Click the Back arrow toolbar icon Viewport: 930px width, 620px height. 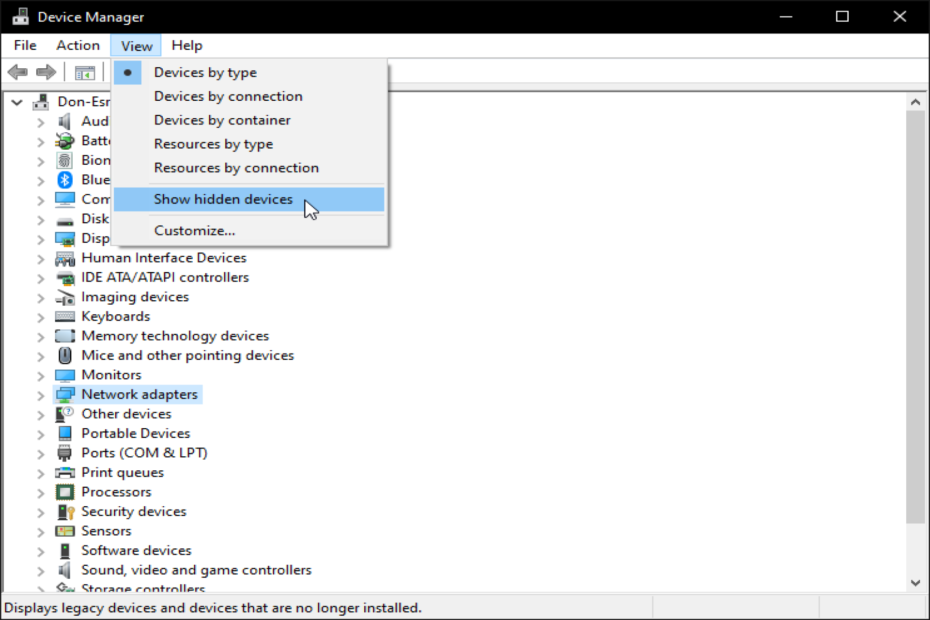click(18, 72)
